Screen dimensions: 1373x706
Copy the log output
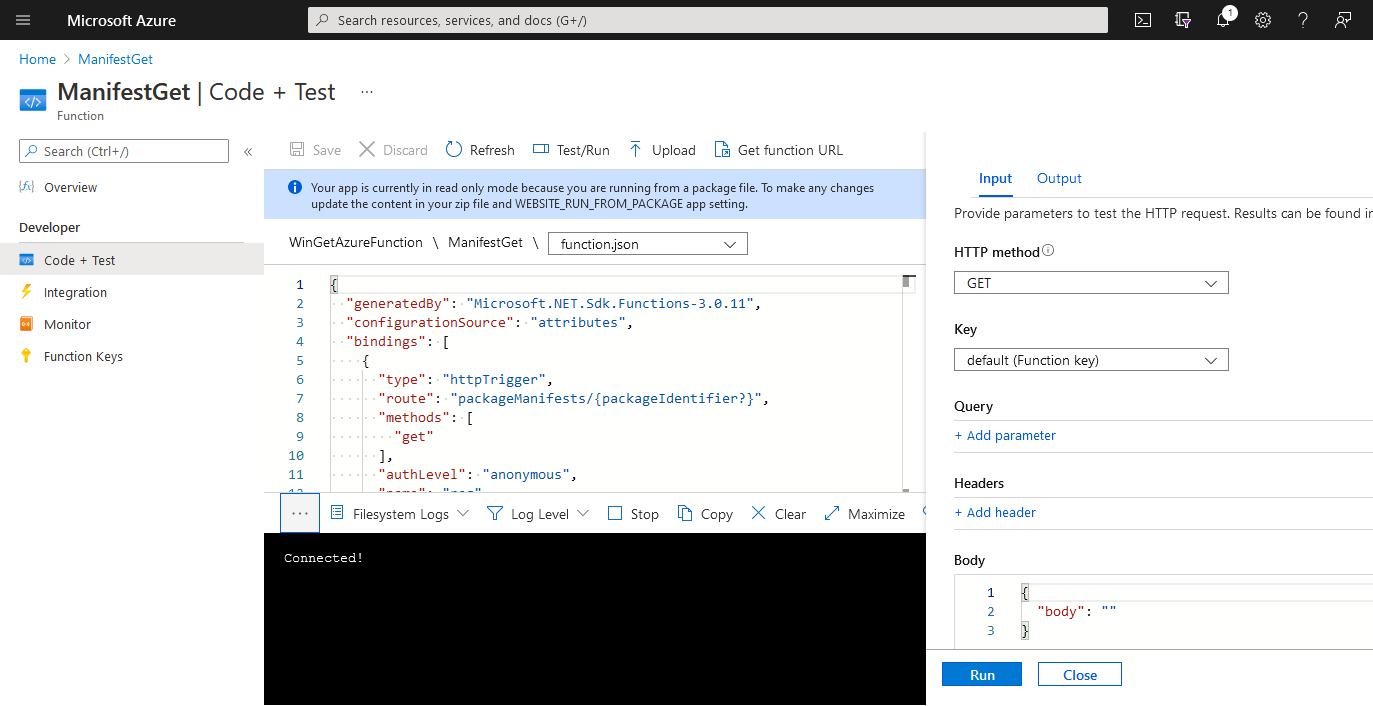705,514
